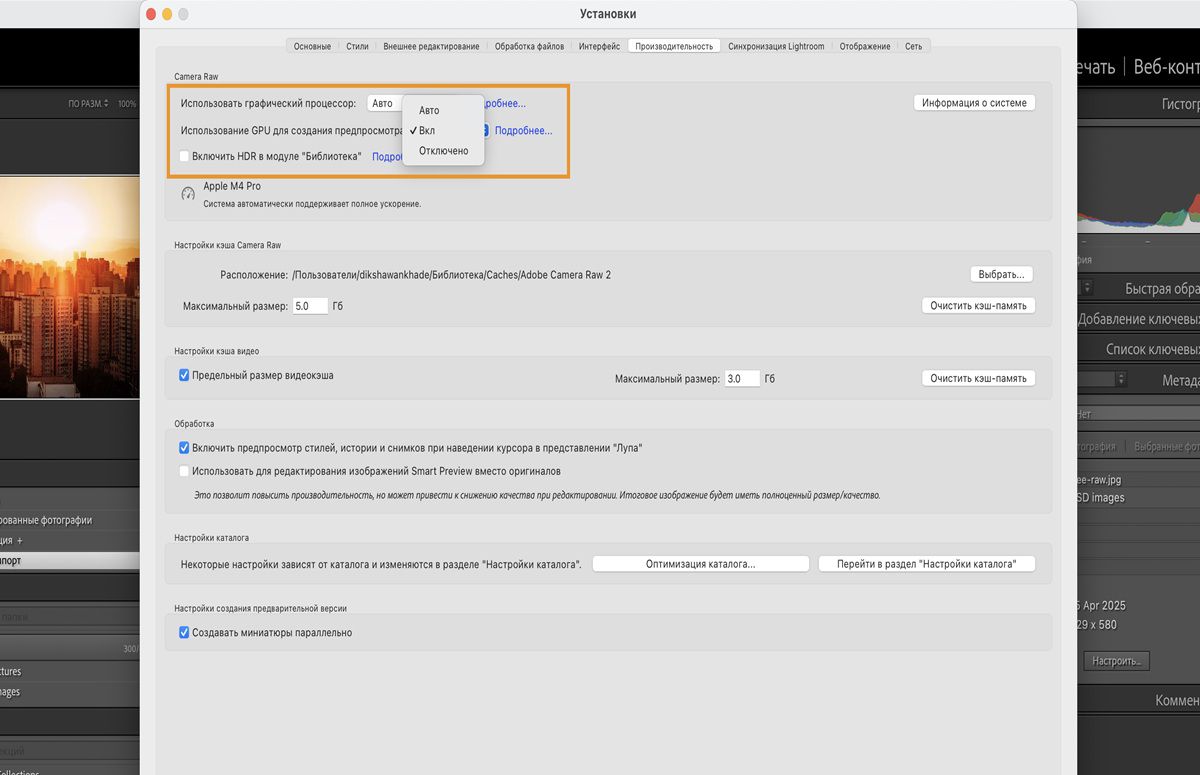Toggle Создавать миниатюры параллельно checkbox
This screenshot has height=775, width=1200.
(184, 632)
